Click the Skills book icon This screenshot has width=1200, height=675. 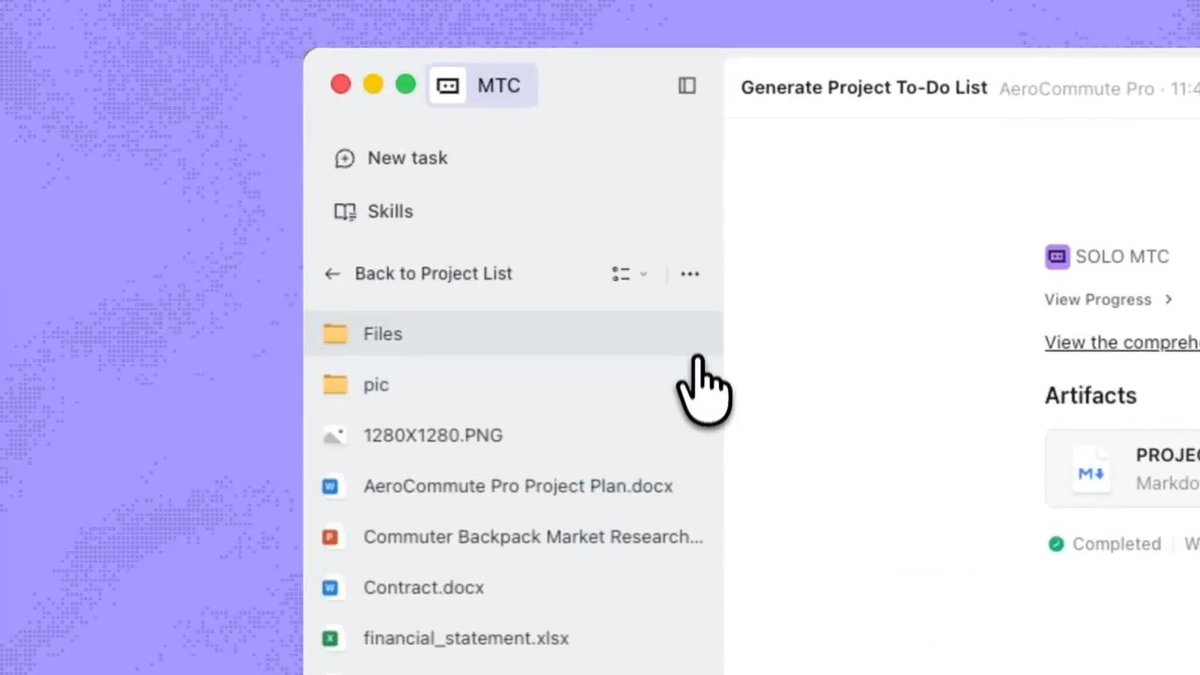click(345, 212)
